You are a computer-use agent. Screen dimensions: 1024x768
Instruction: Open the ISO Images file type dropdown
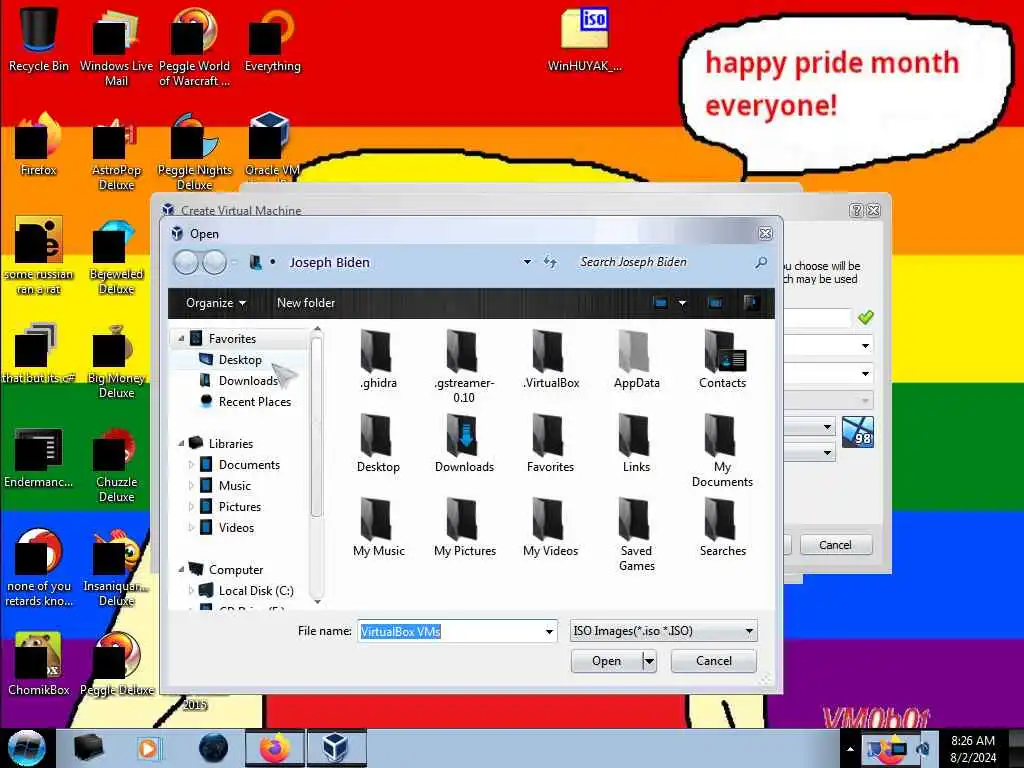pos(664,632)
